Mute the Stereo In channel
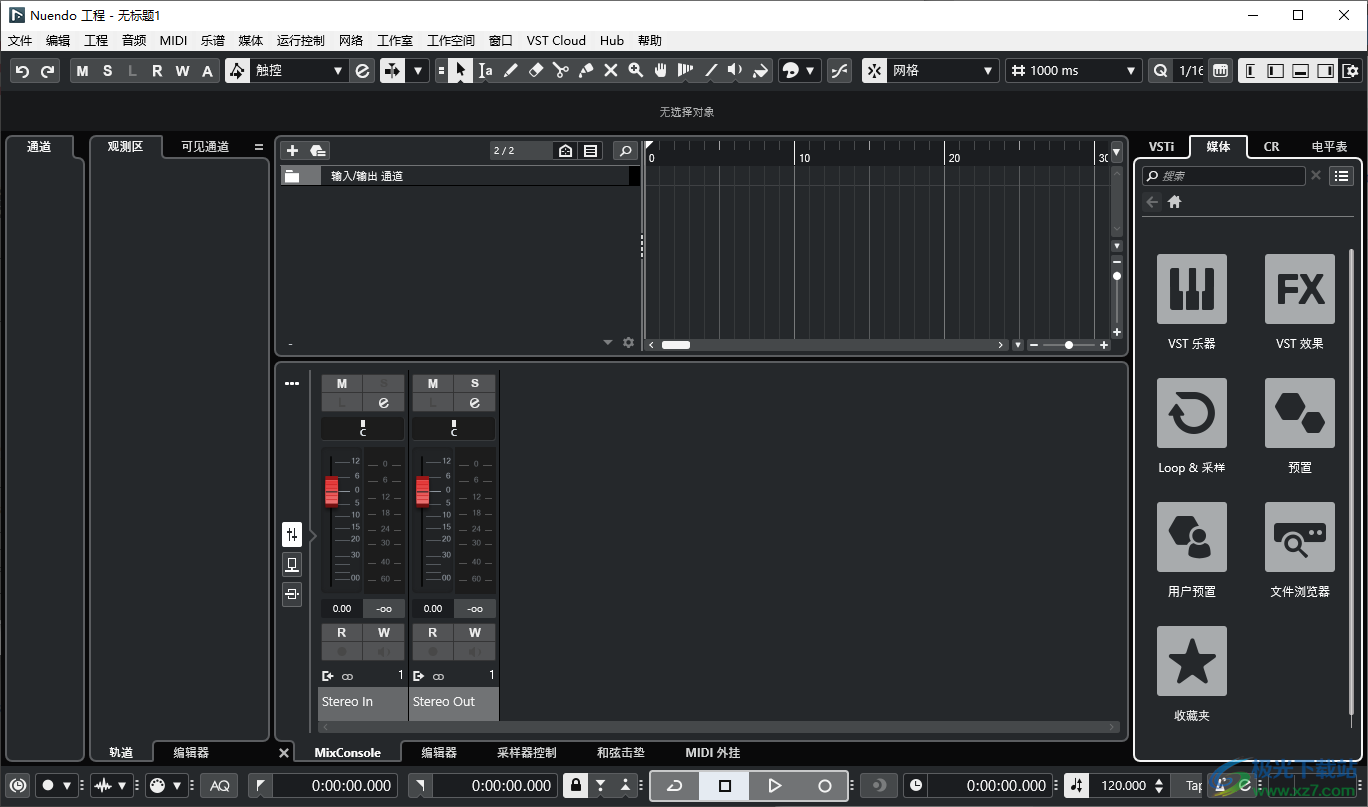 342,384
